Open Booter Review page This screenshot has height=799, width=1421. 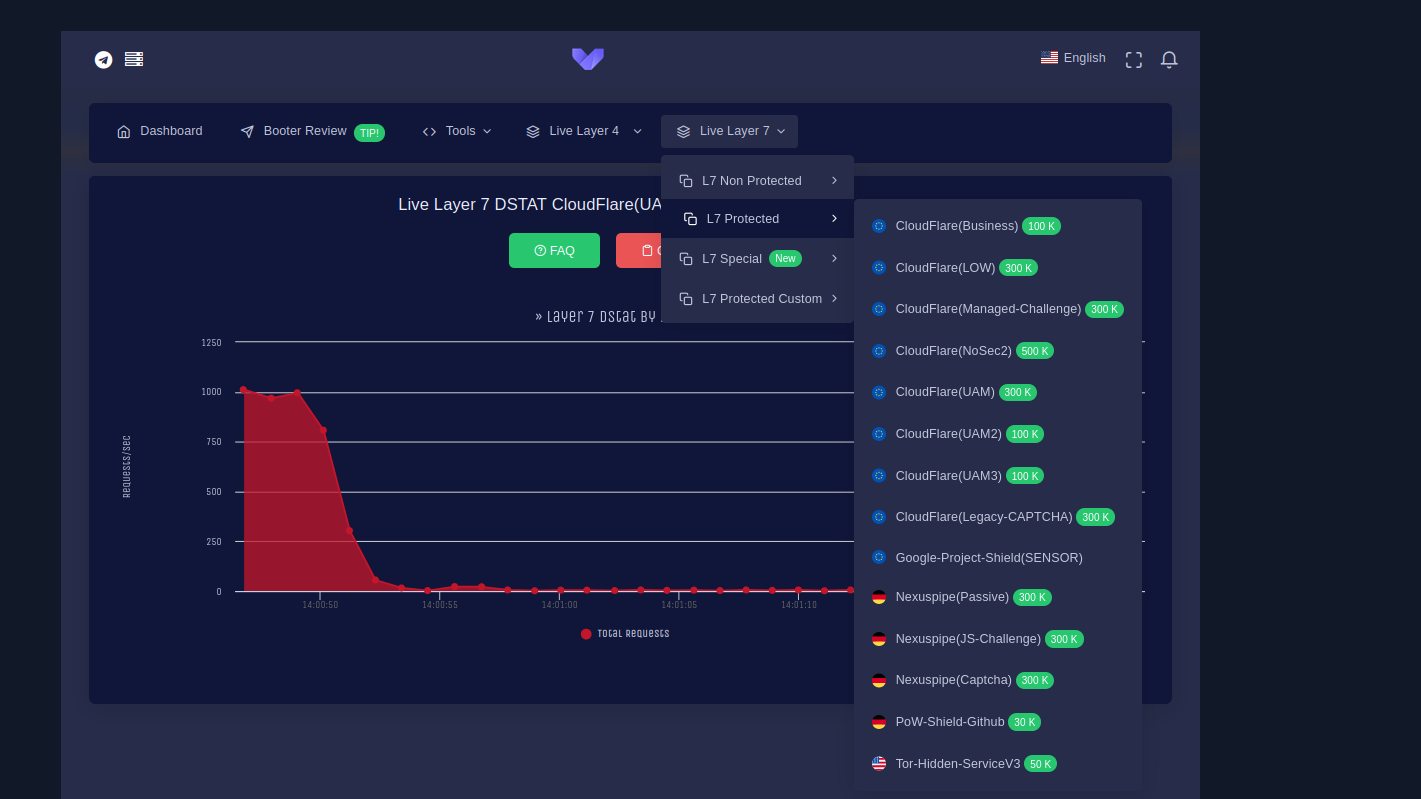312,131
